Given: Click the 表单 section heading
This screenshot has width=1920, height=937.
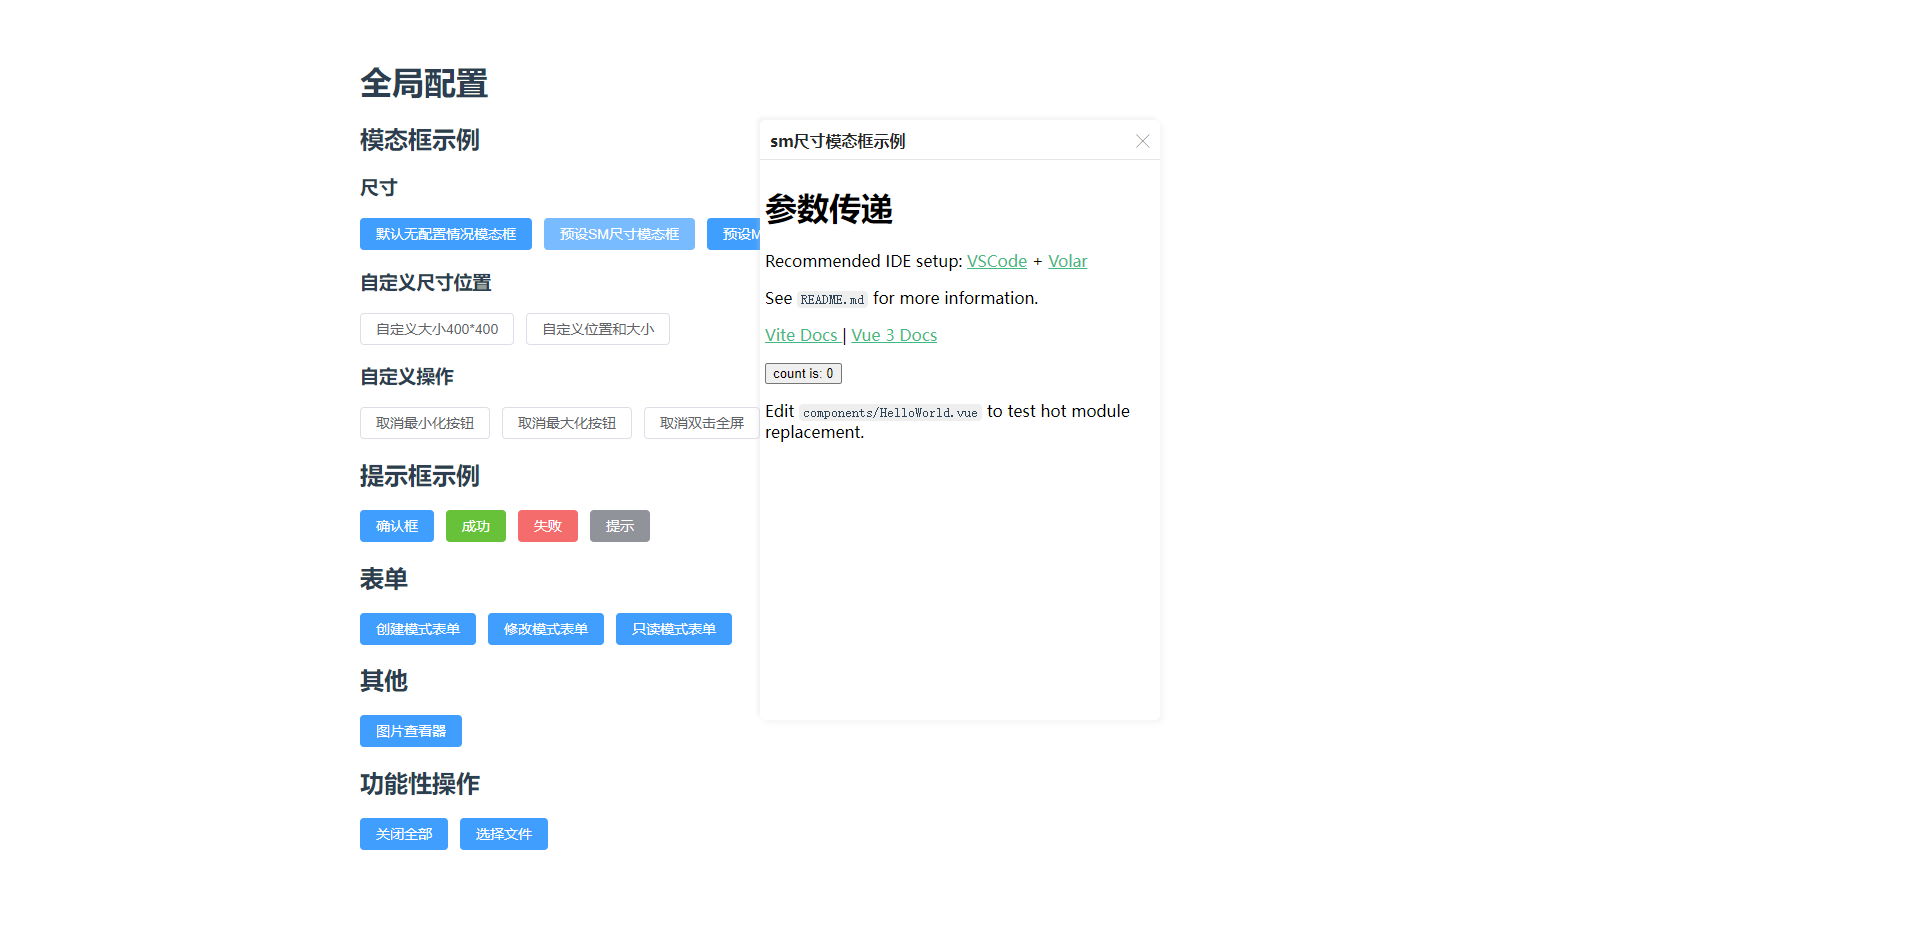Looking at the screenshot, I should 384,579.
